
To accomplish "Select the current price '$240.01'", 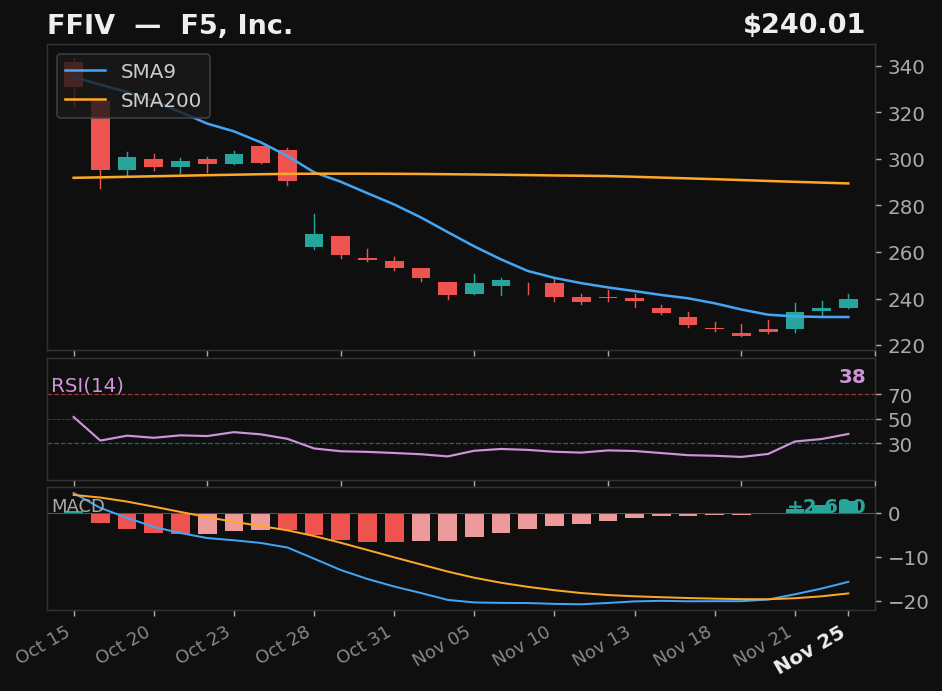I will [804, 25].
